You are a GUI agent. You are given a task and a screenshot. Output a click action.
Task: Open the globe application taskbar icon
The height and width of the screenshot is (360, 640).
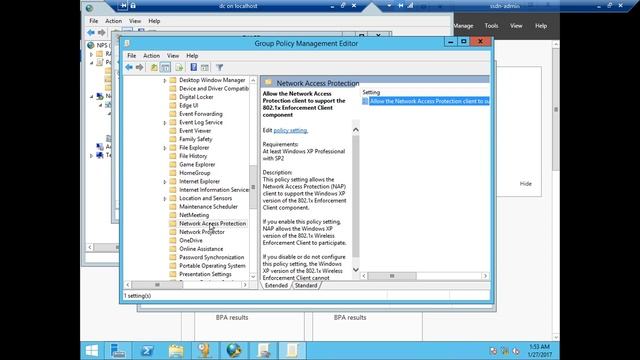point(234,351)
